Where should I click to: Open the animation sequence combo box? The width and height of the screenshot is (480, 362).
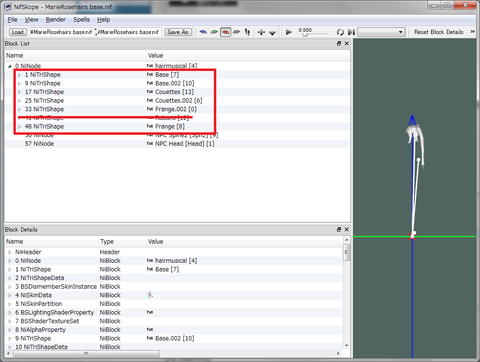tap(381, 32)
